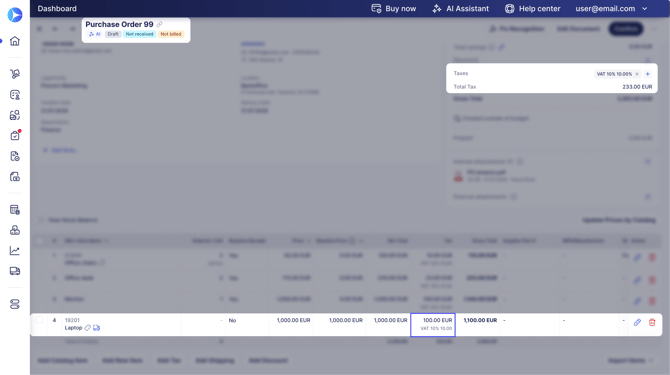The image size is (670, 375).
Task: Open the shopping cart sidebar icon
Action: click(x=15, y=74)
